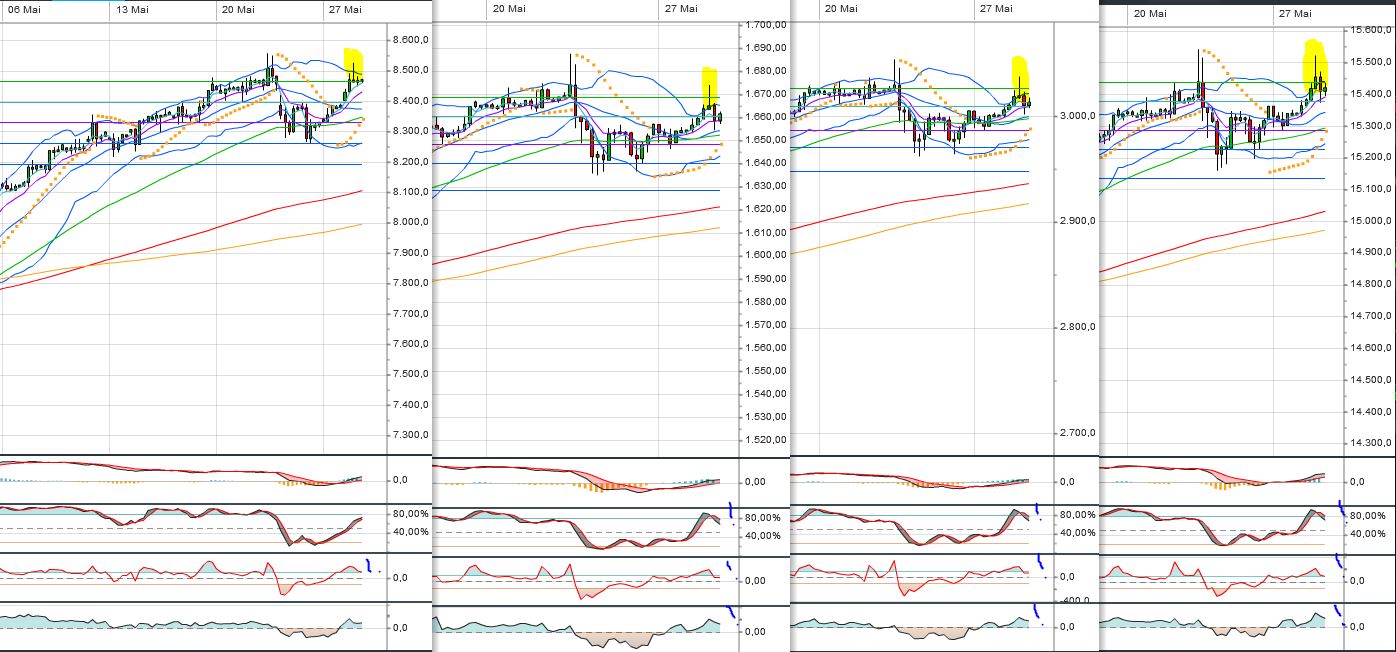
Task: Click 20 Mai in the 3.000,0 chart
Action: tap(840, 9)
